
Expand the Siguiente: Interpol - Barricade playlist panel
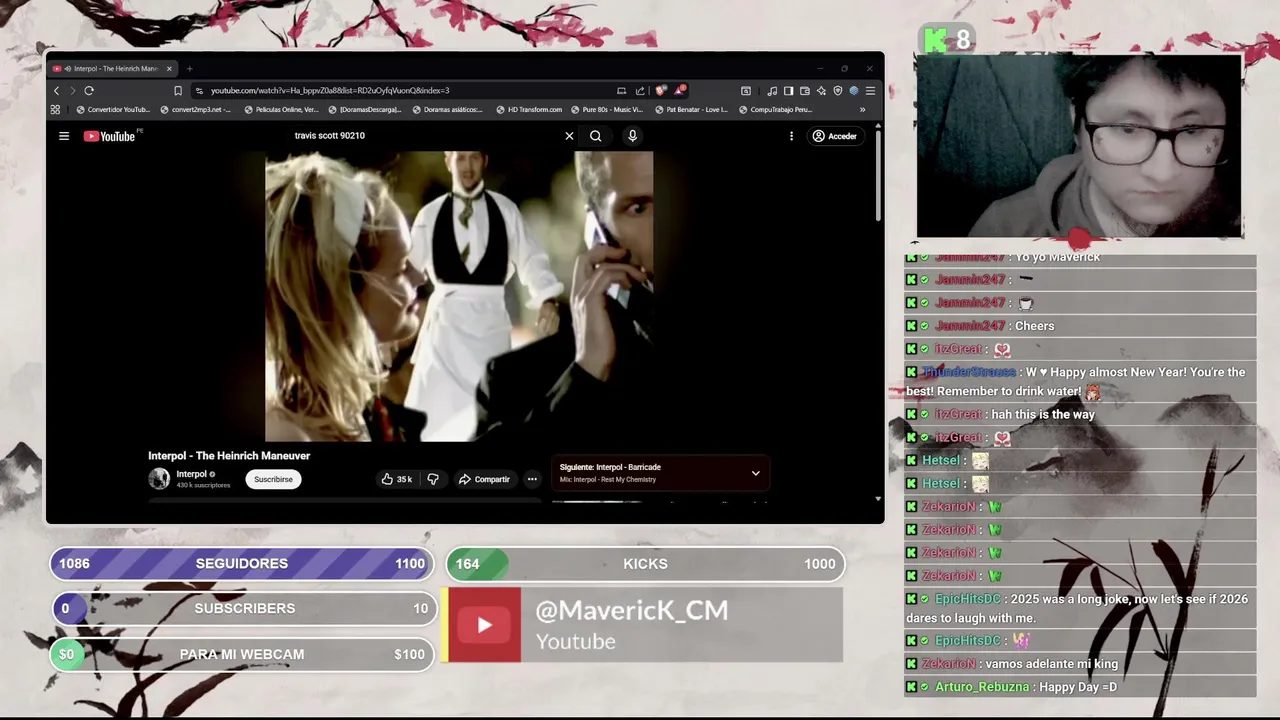click(x=661, y=473)
